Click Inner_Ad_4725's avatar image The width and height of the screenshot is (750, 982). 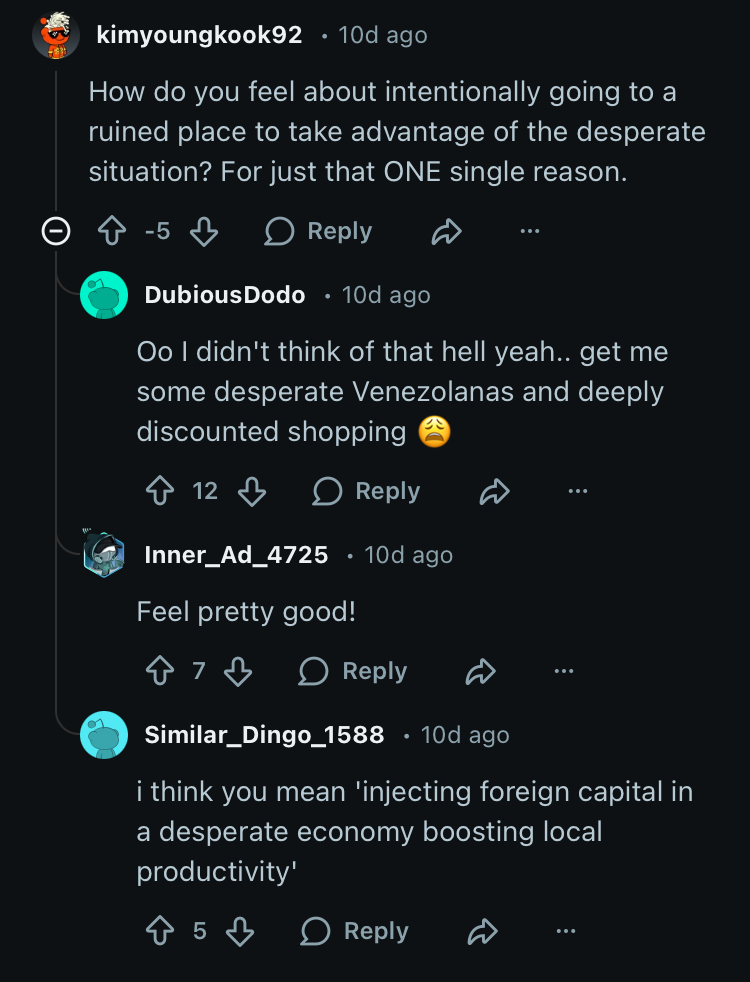pyautogui.click(x=104, y=555)
